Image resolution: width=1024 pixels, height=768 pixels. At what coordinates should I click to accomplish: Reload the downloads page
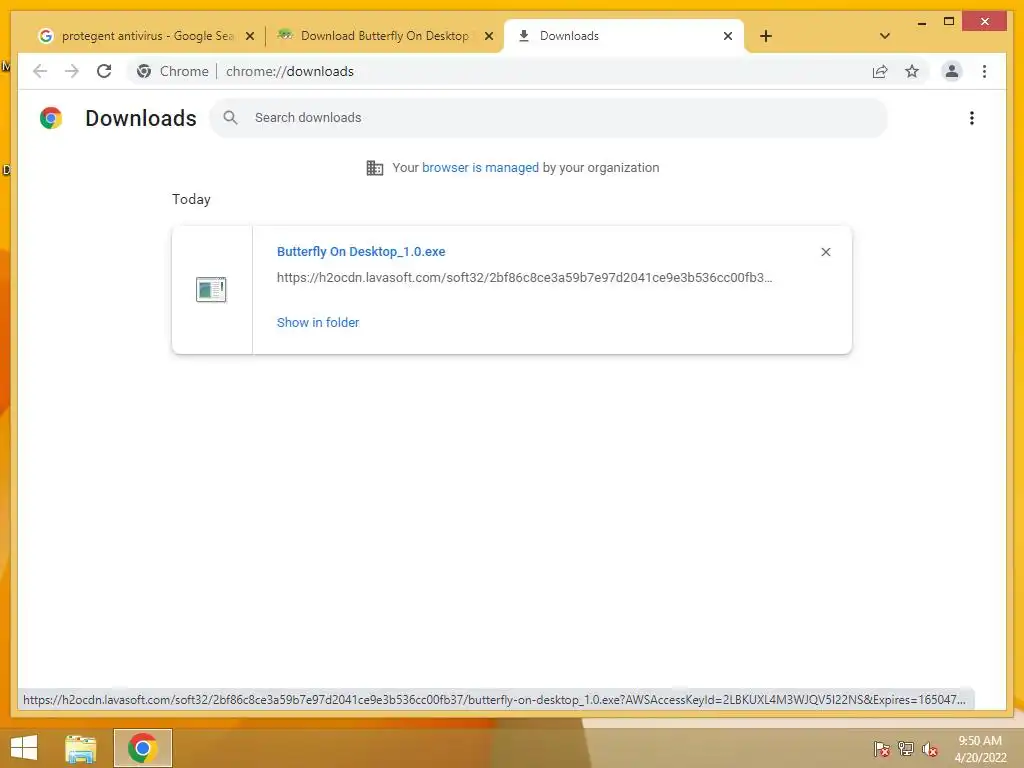(x=104, y=71)
